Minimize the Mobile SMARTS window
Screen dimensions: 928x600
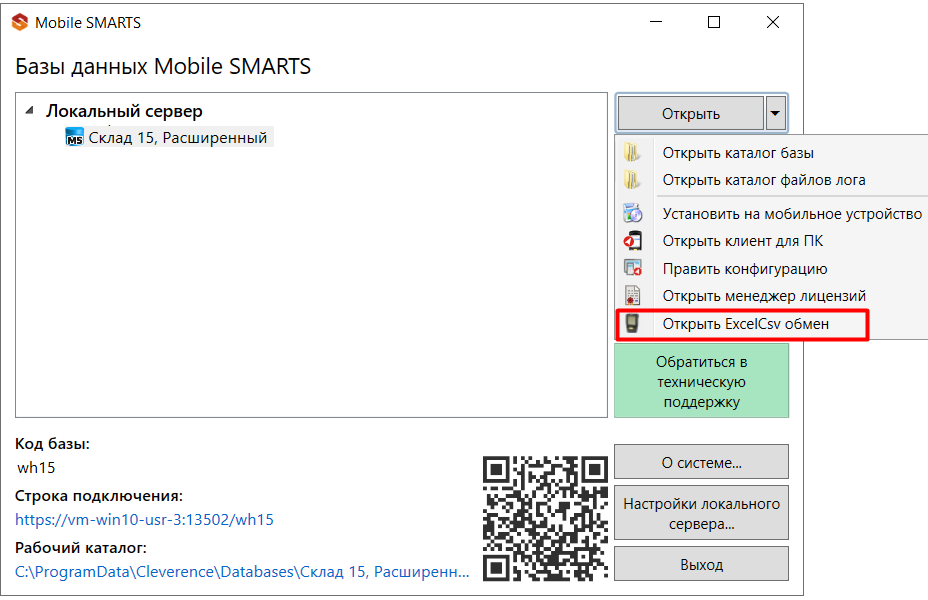click(x=656, y=22)
